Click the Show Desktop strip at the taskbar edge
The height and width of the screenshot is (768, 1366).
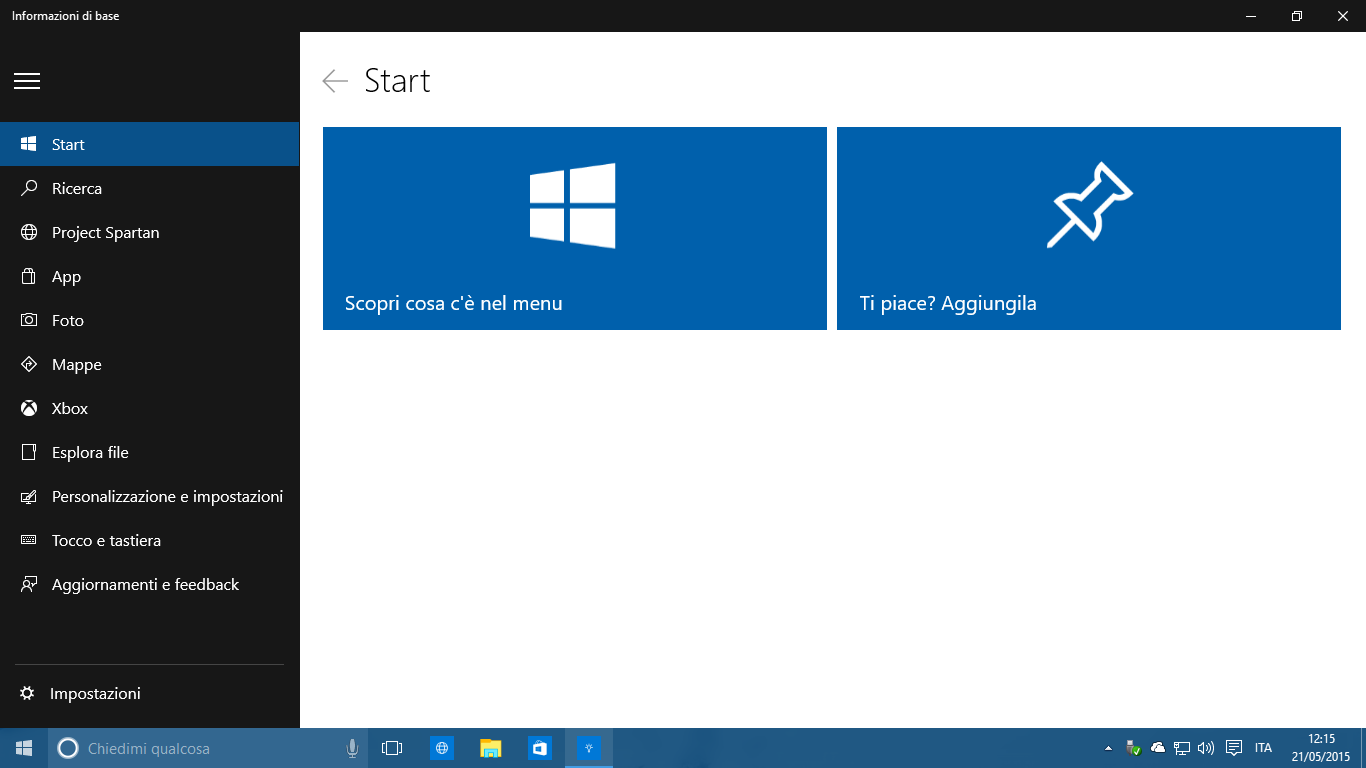click(1362, 748)
